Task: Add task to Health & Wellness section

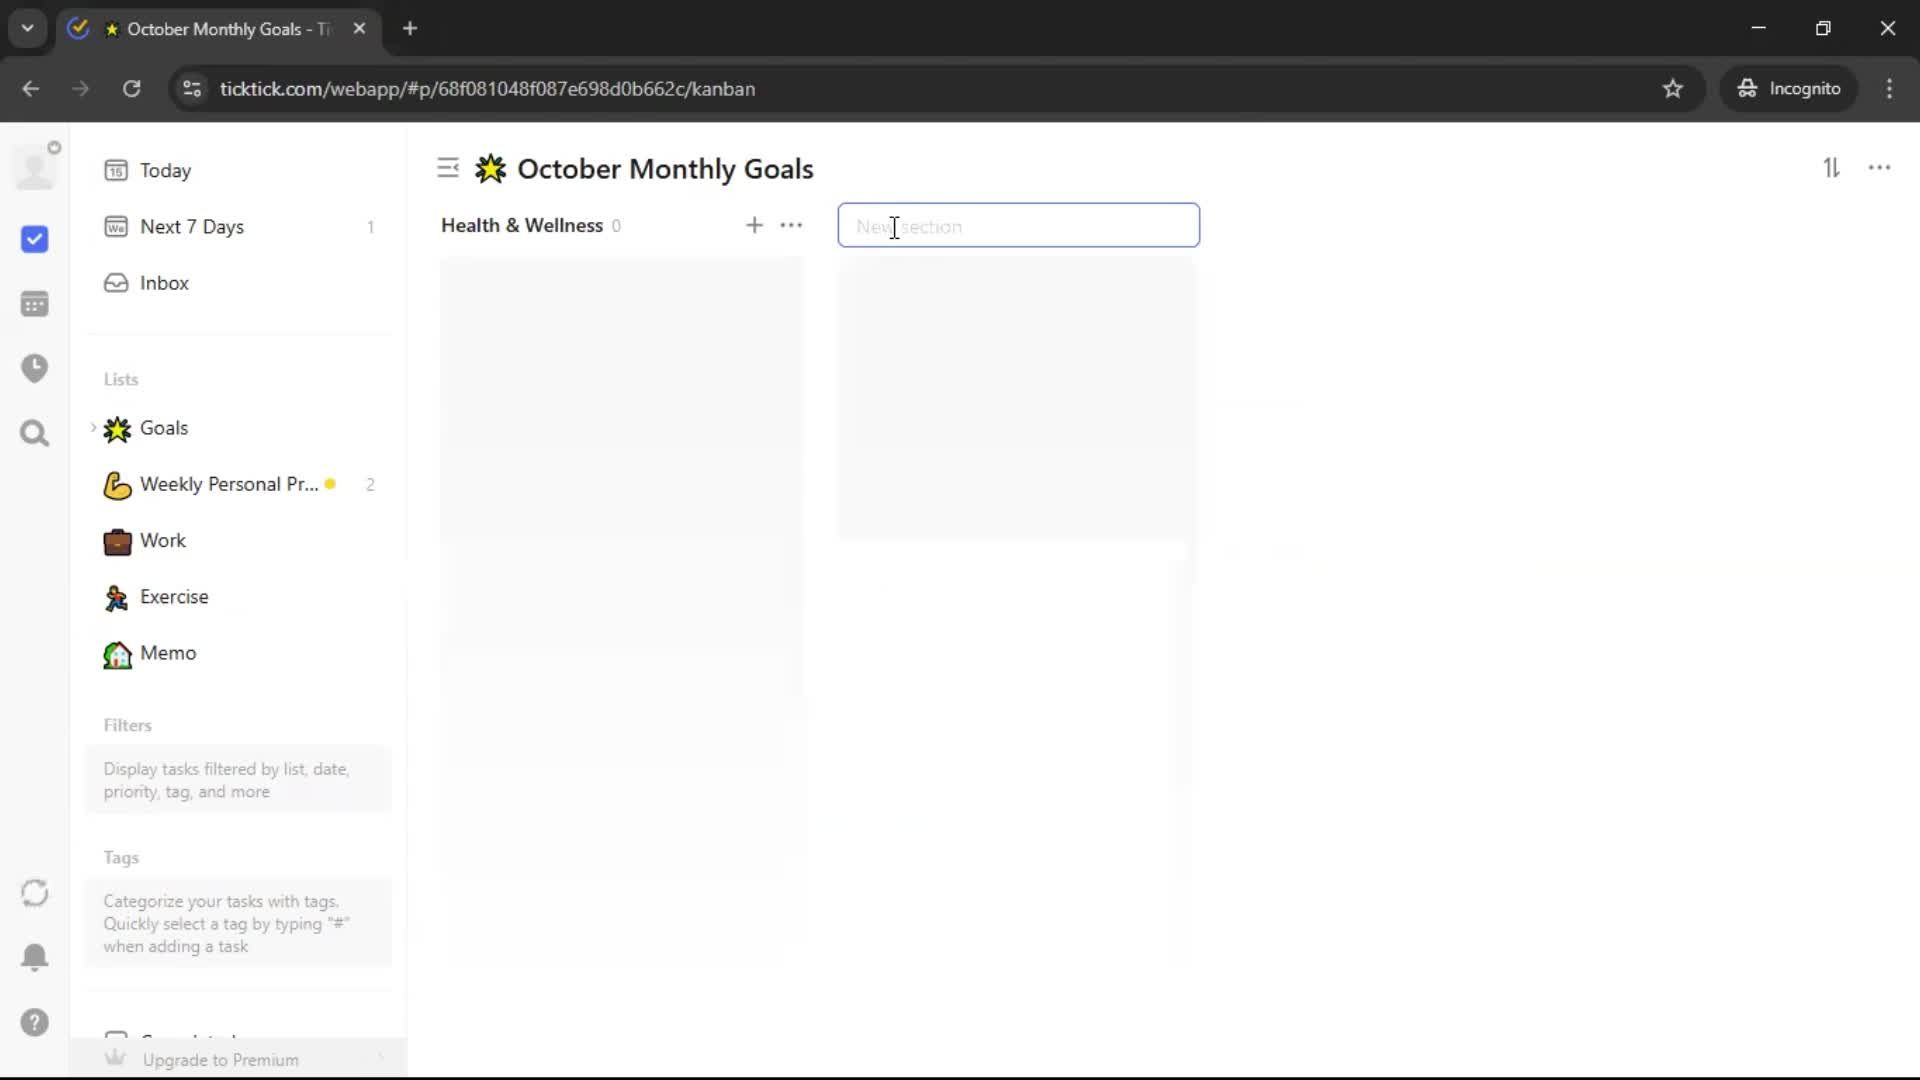Action: pos(754,225)
